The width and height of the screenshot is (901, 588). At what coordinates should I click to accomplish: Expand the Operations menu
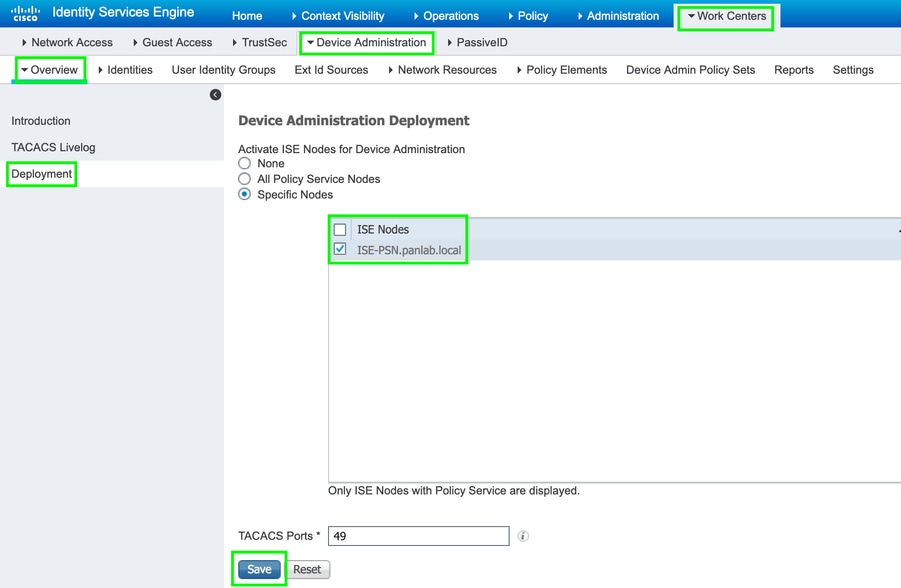tap(446, 16)
